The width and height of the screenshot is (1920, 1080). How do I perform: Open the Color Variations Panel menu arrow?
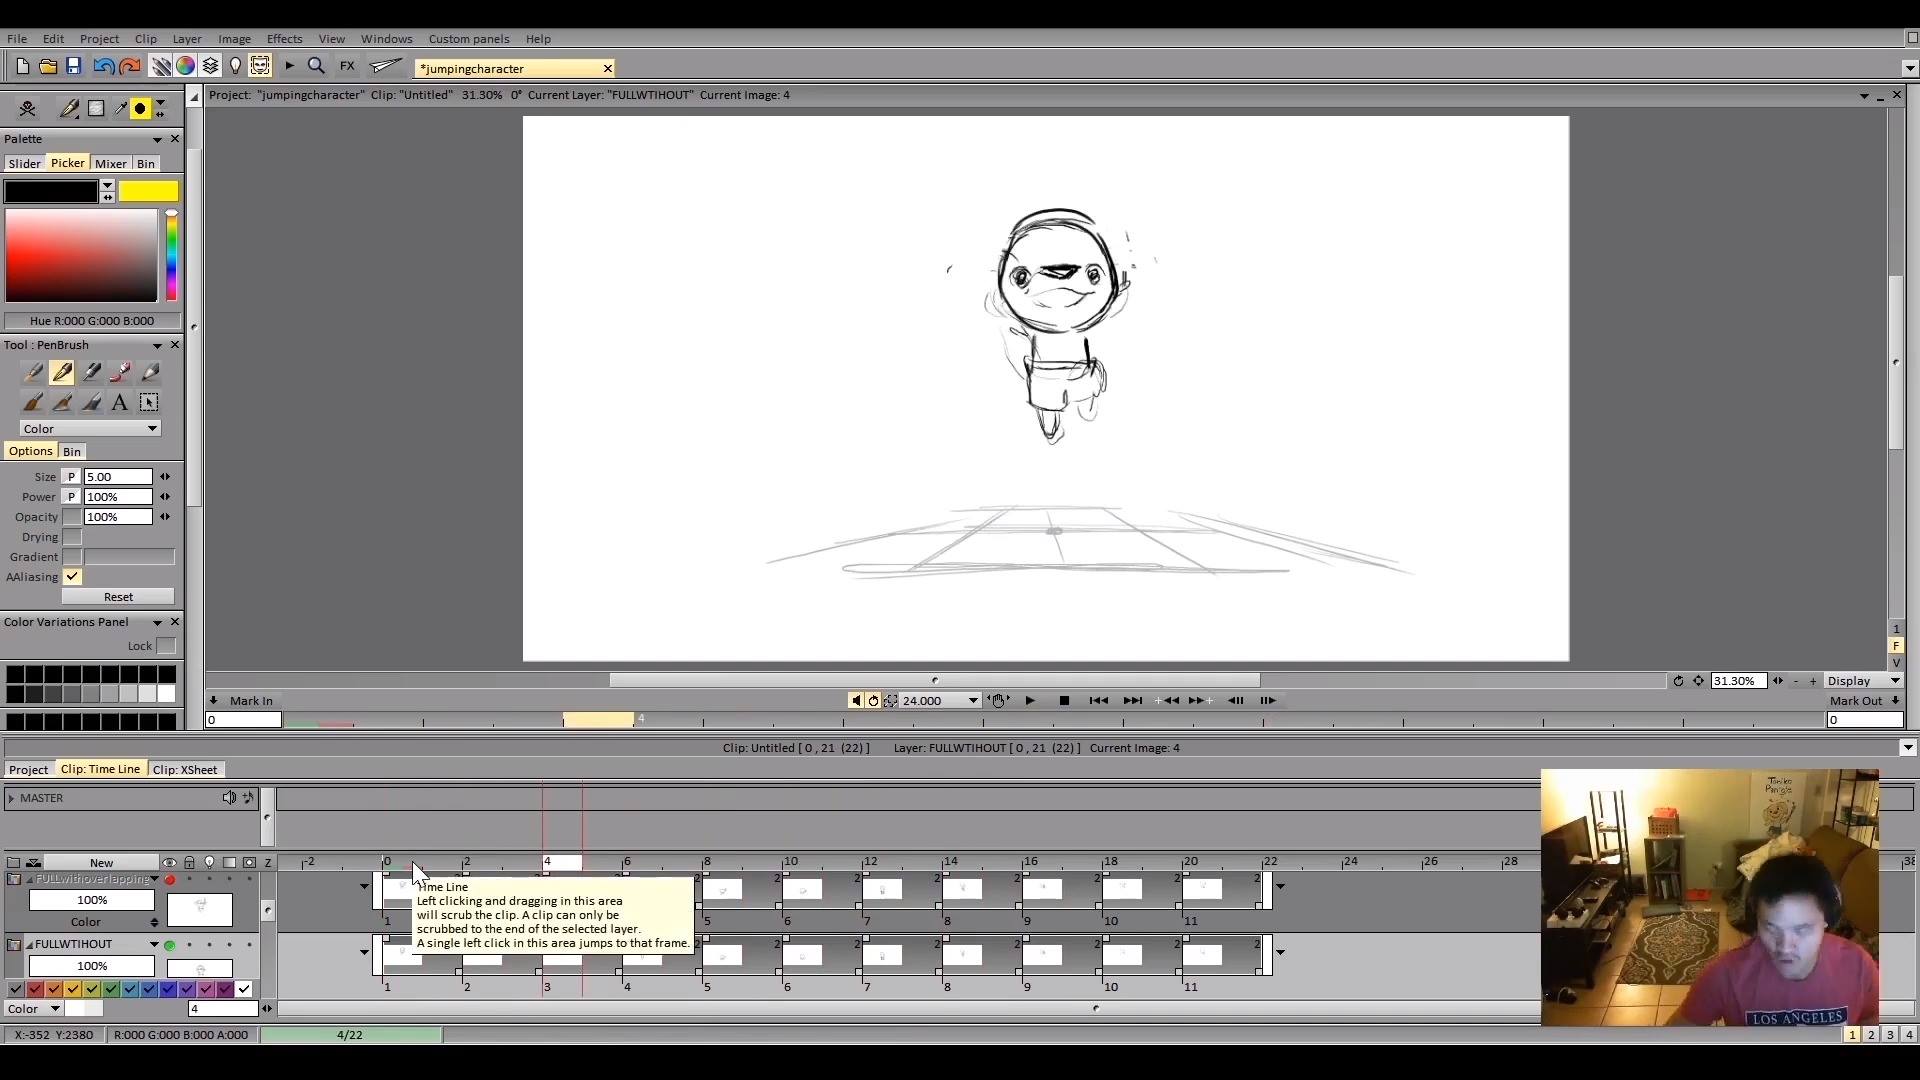[157, 622]
